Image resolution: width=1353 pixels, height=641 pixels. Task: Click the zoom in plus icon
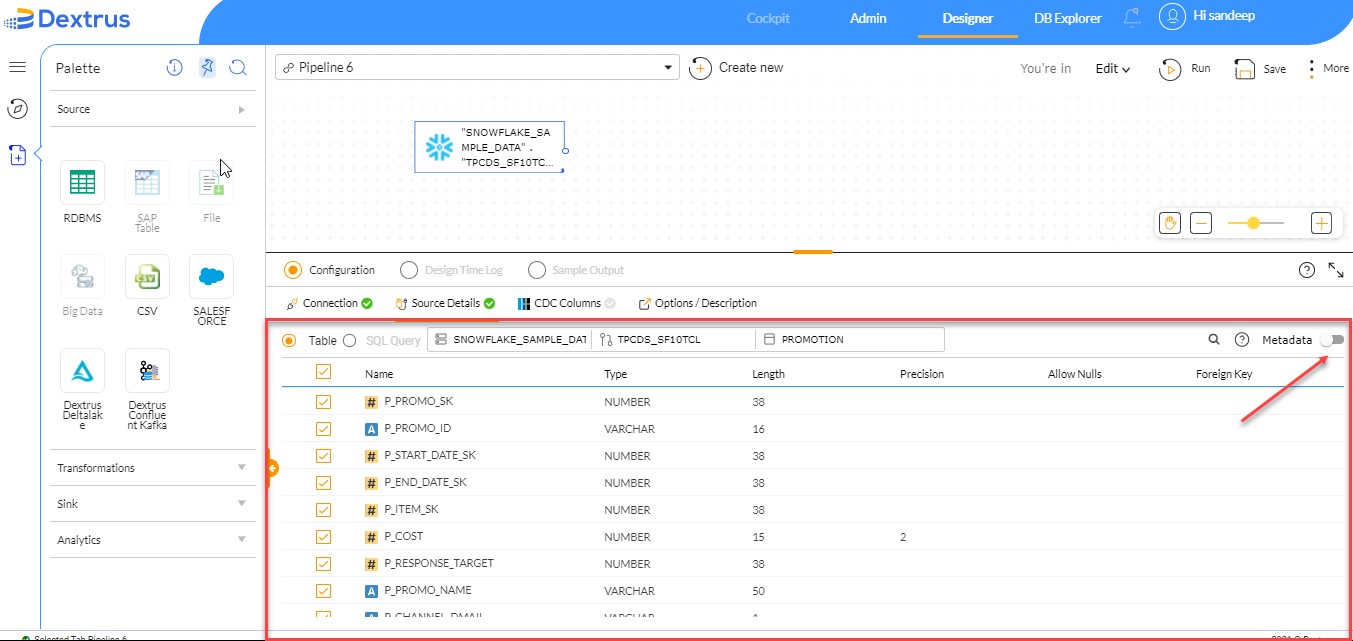pos(1321,223)
